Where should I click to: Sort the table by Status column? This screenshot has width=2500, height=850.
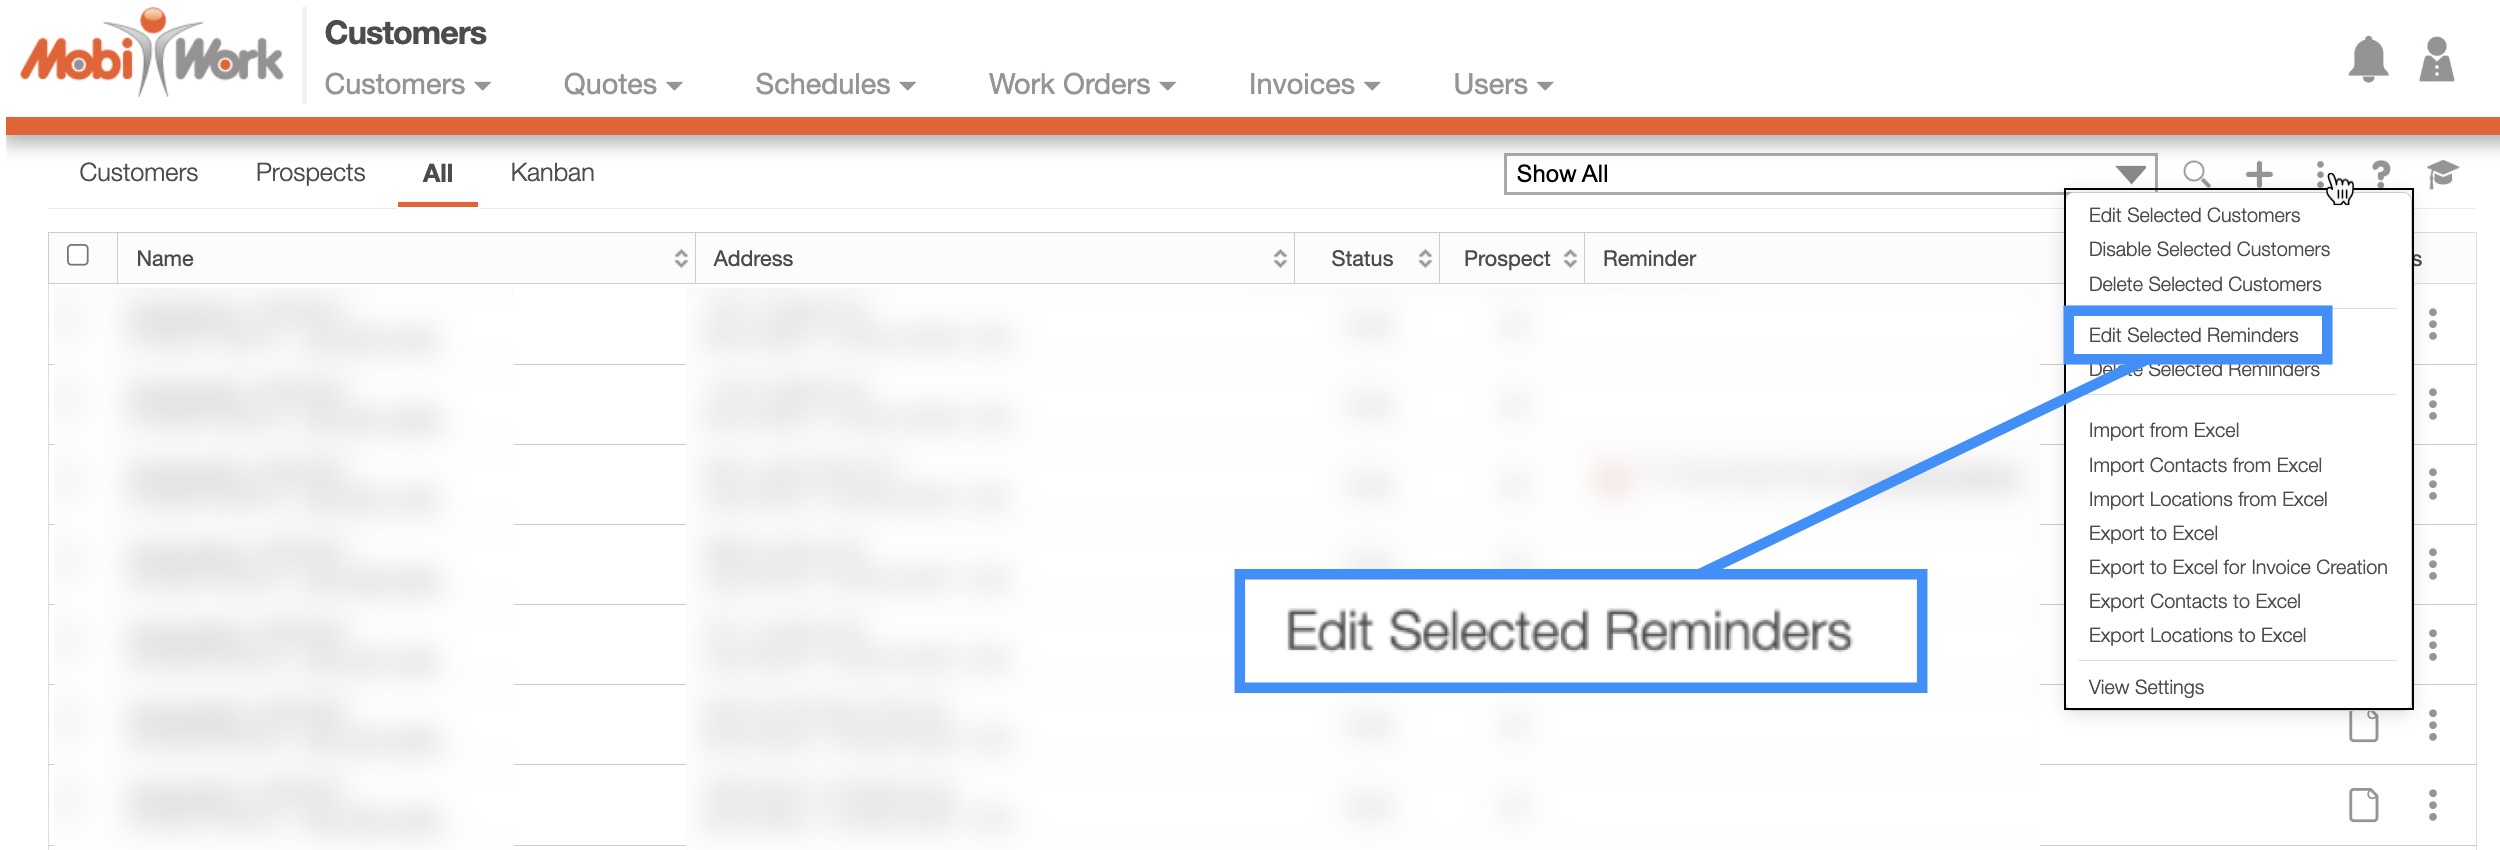tap(1424, 259)
